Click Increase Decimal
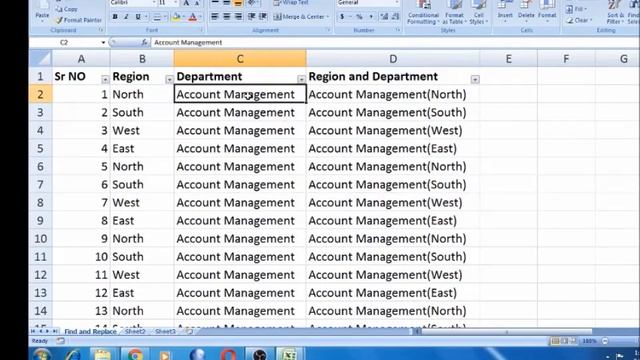 click(x=384, y=17)
